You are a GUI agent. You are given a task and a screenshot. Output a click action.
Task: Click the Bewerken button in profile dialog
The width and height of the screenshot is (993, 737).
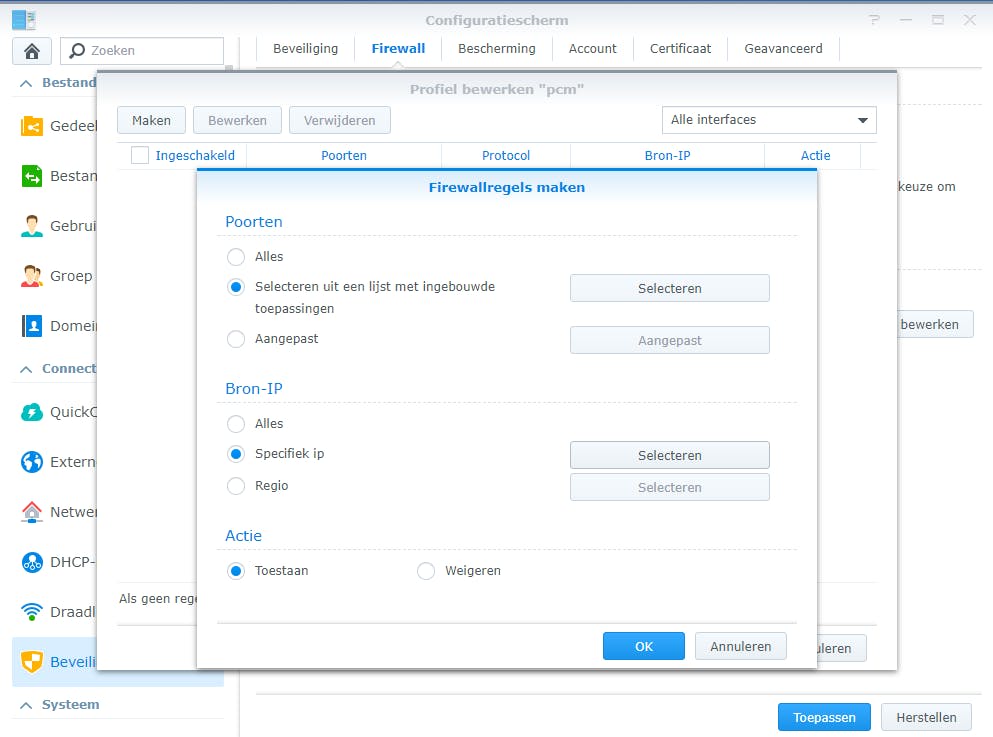[x=237, y=120]
